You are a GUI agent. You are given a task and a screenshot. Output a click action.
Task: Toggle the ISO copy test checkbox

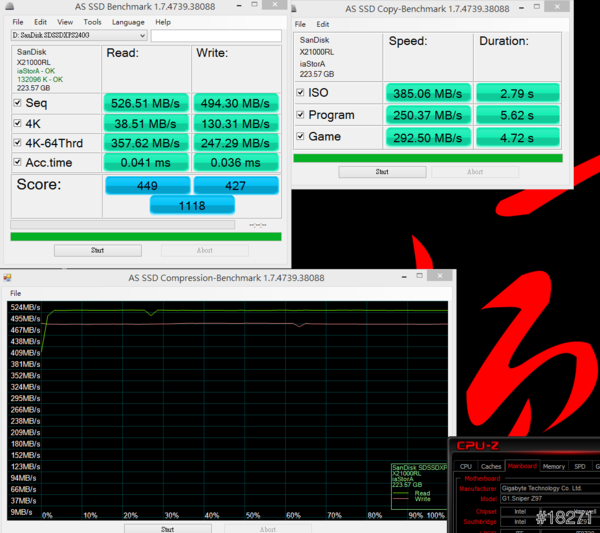[x=301, y=93]
